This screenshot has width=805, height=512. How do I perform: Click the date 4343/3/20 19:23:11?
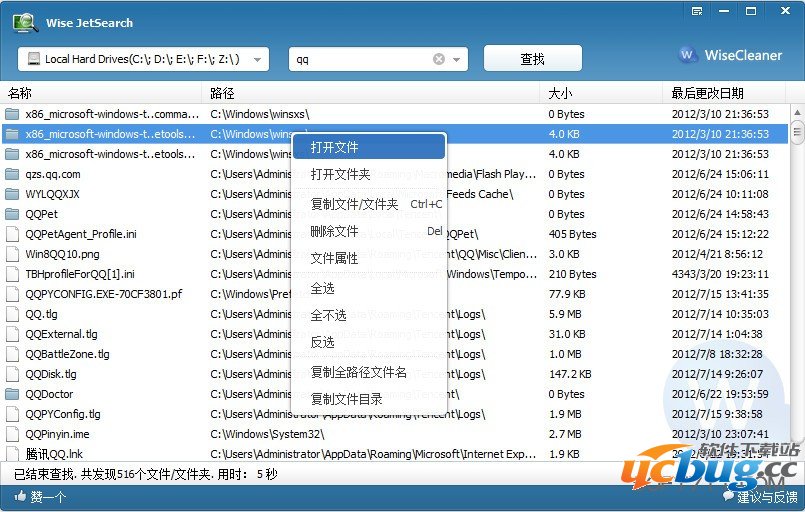point(720,274)
